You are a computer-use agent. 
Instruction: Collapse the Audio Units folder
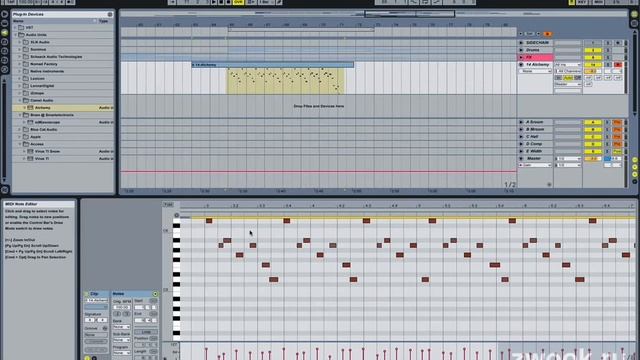tap(16, 35)
